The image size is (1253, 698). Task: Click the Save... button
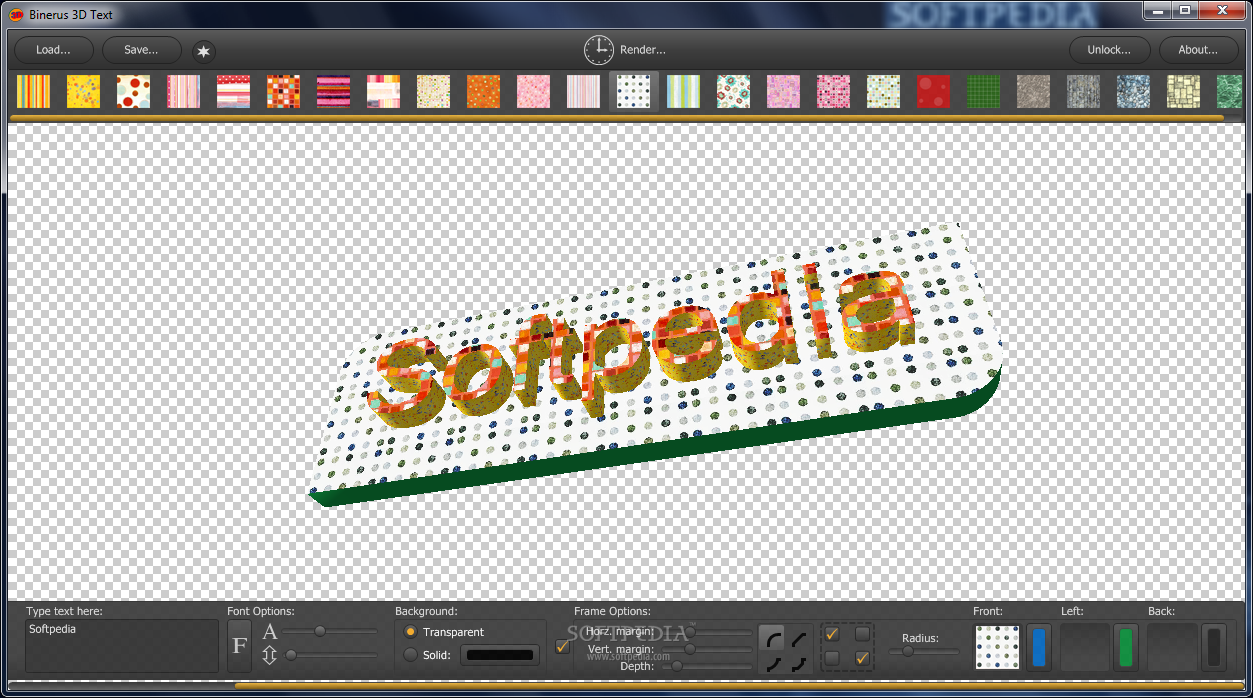tap(142, 50)
